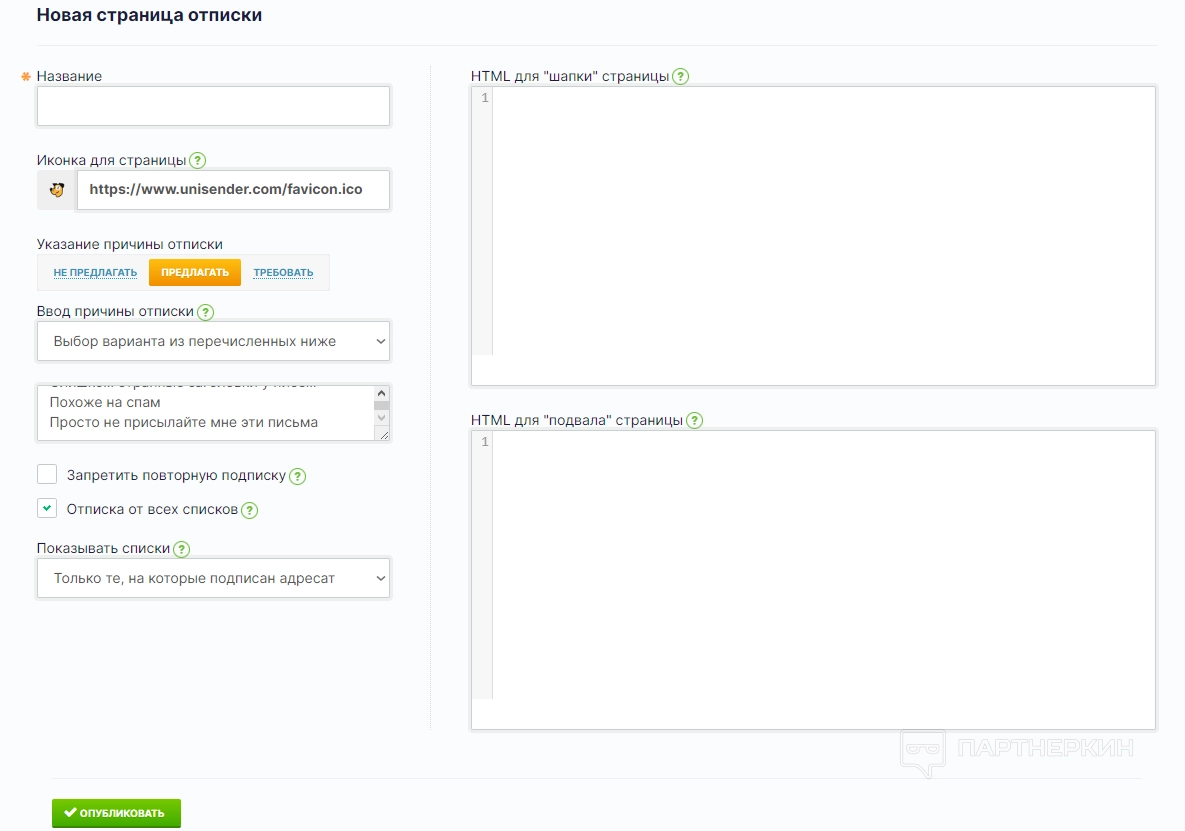Click line number 1 in footer editor
Image resolution: width=1185 pixels, height=831 pixels.
click(x=485, y=442)
